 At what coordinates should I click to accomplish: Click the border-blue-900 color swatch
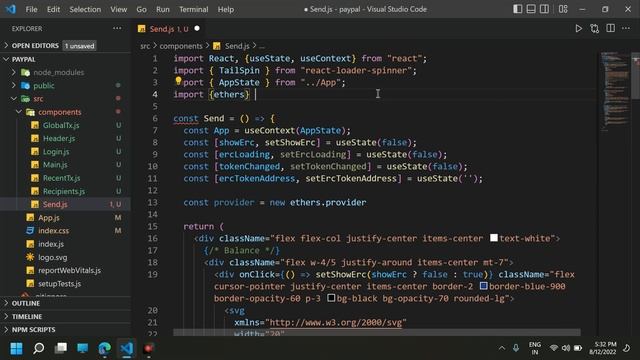pos(483,286)
